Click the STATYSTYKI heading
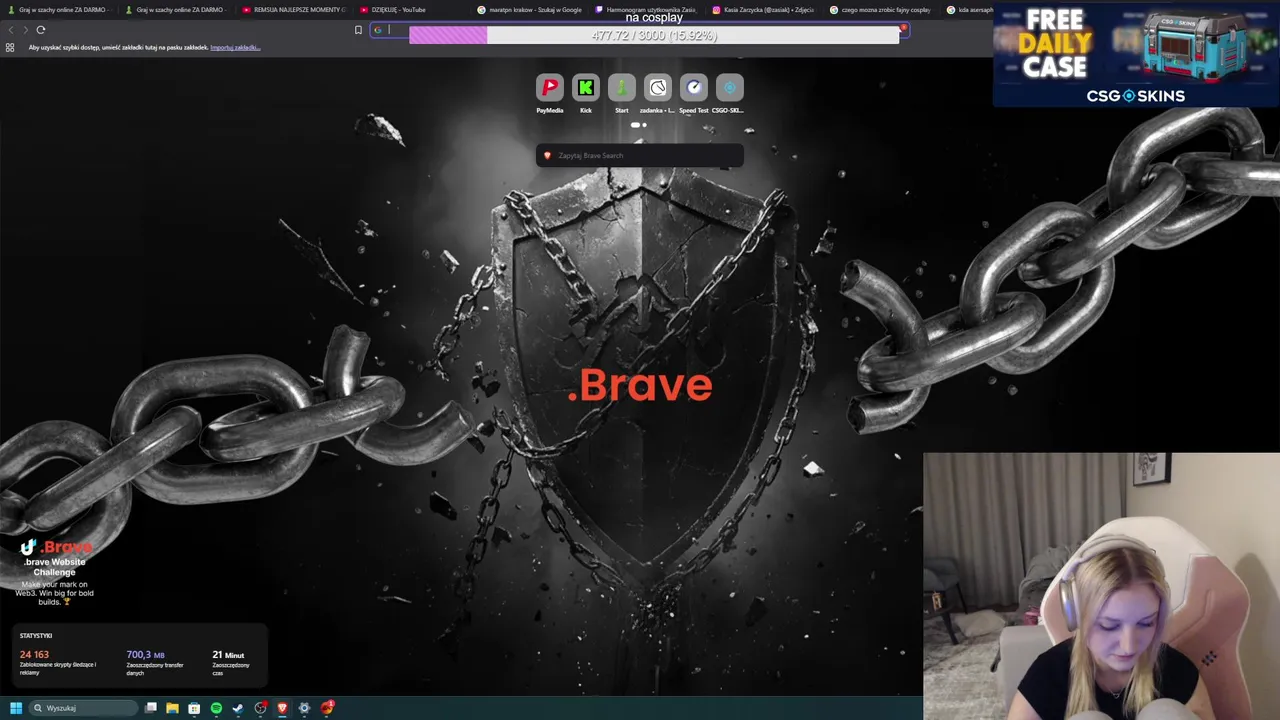 pyautogui.click(x=36, y=636)
